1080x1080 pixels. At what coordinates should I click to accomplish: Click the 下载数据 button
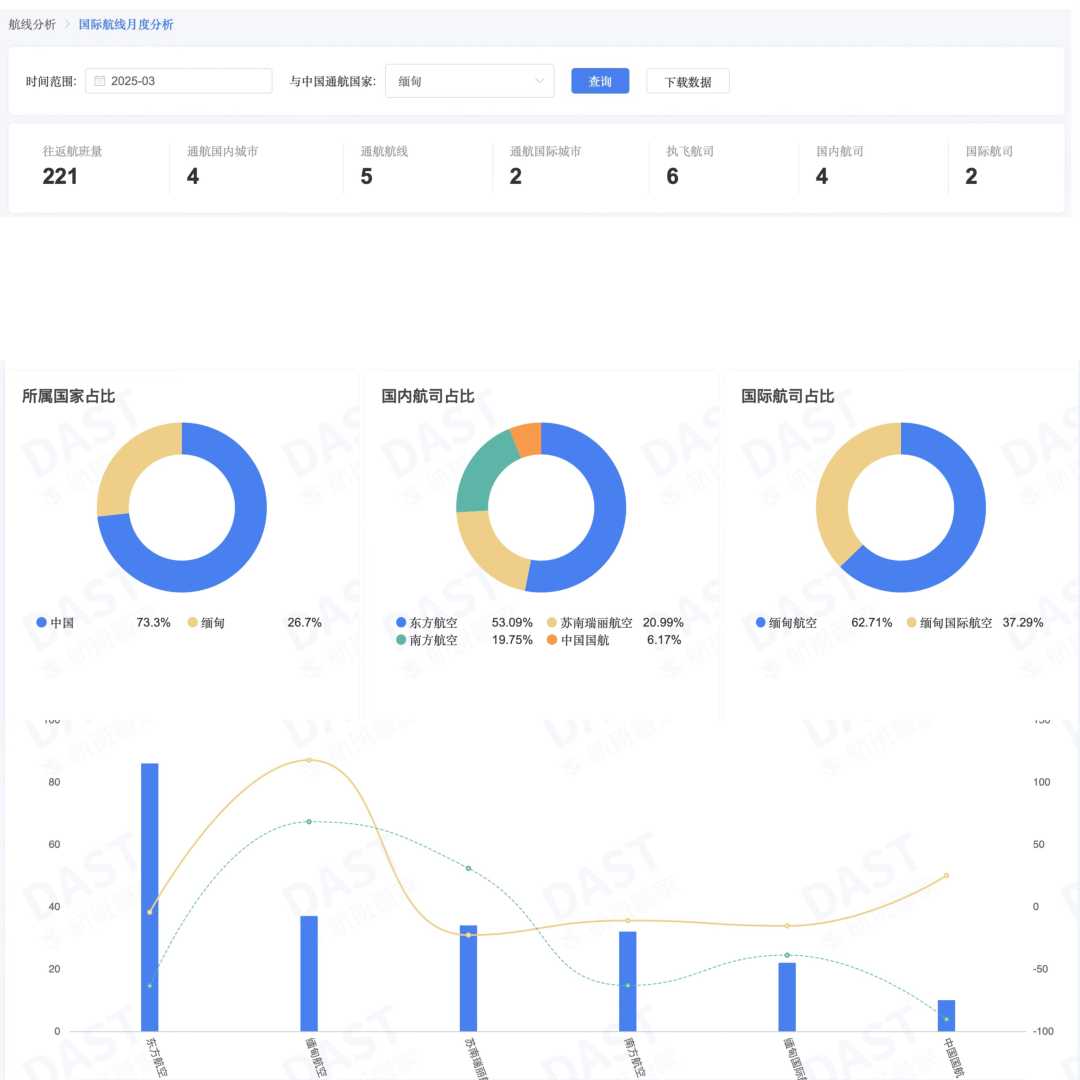tap(687, 81)
